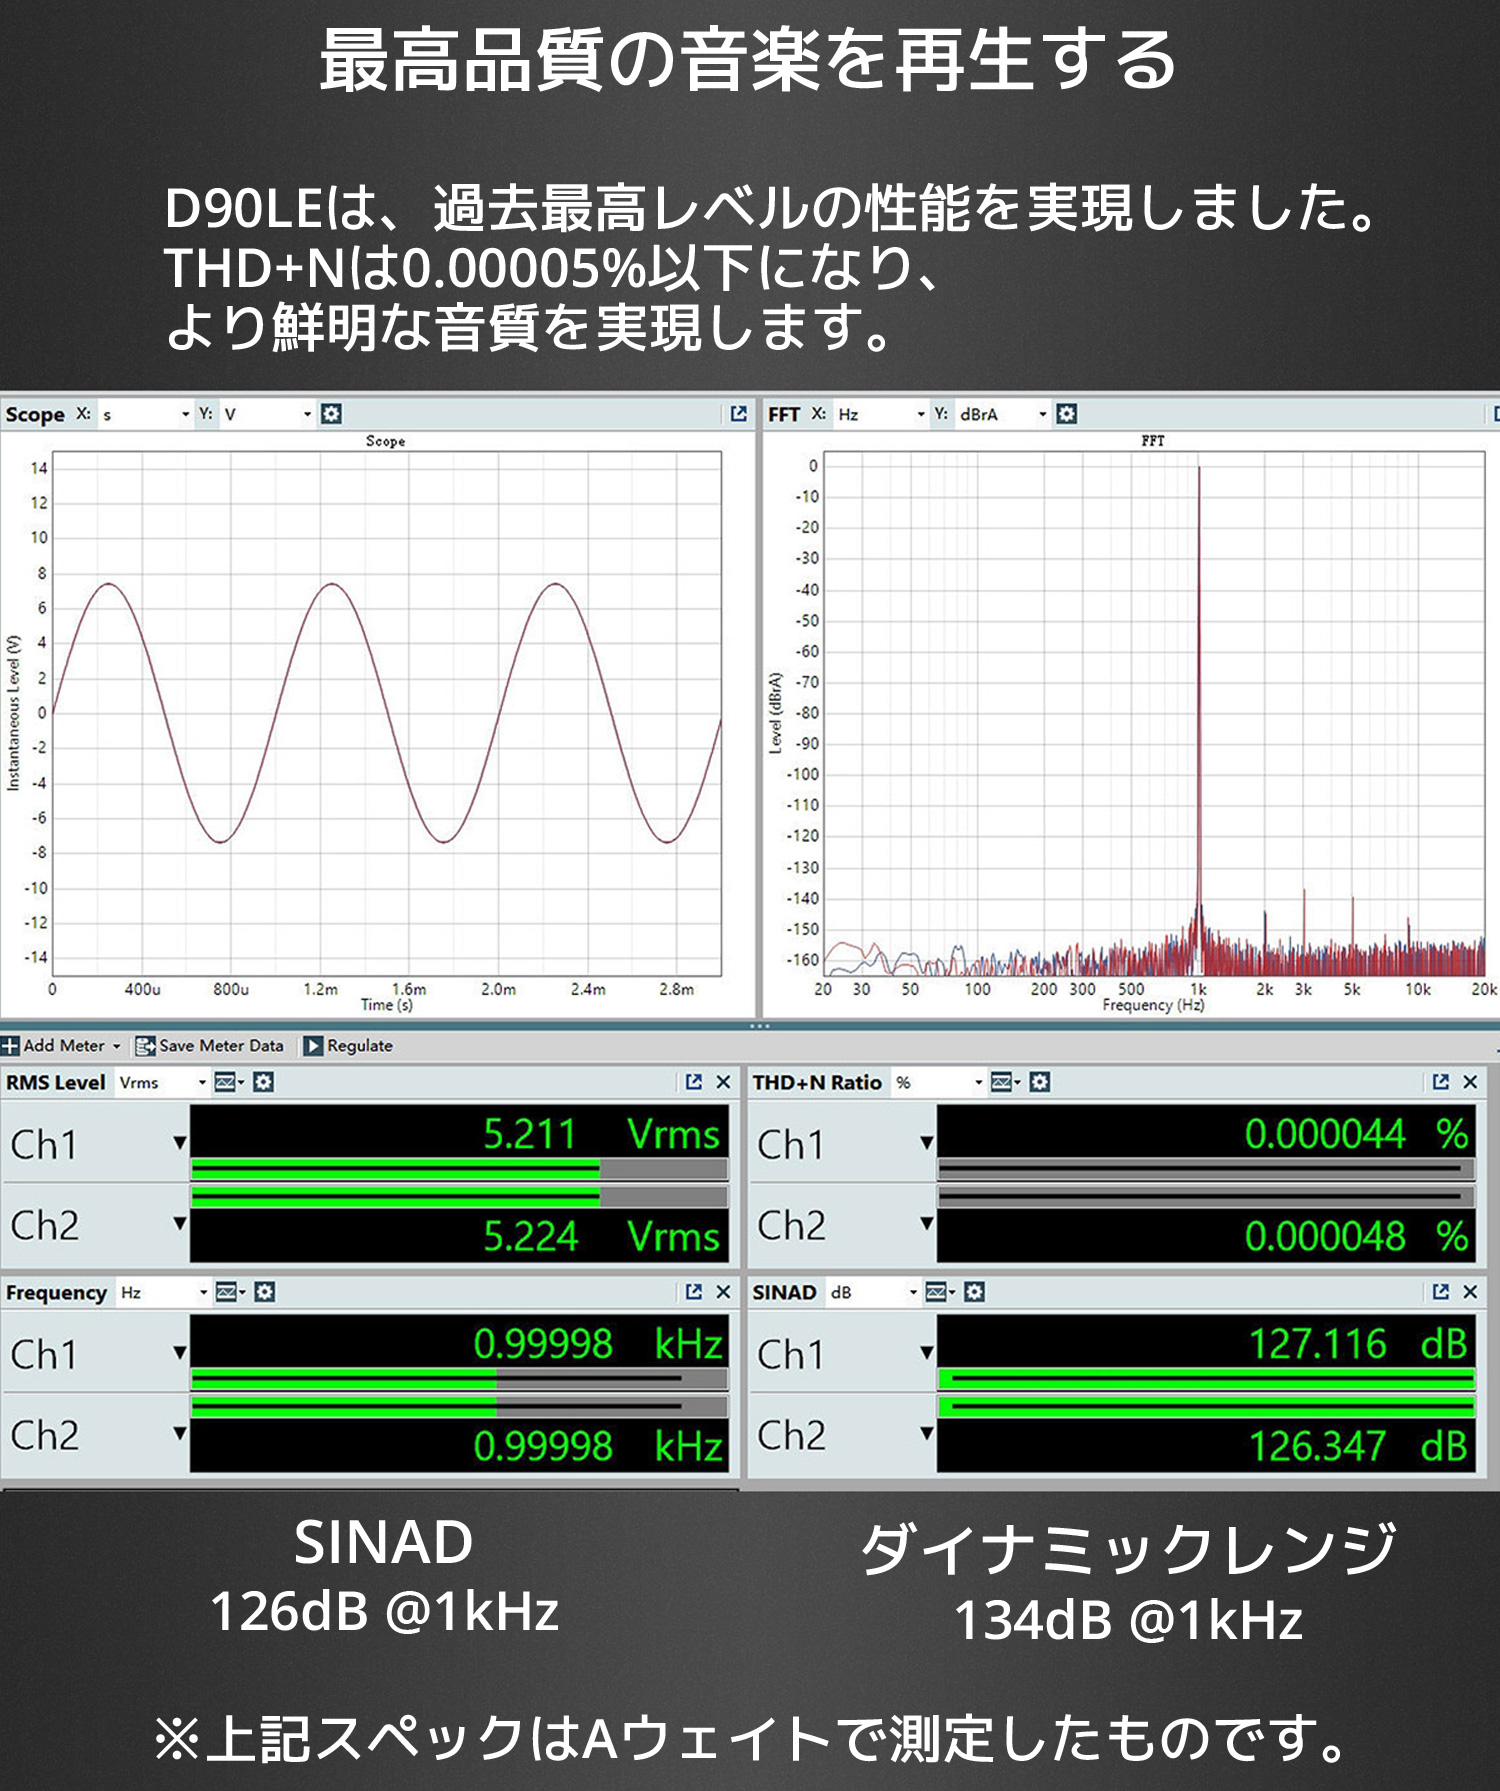Expand RMS Level Ch1 channel arrow
The height and width of the screenshot is (1791, 1500).
[x=180, y=1143]
